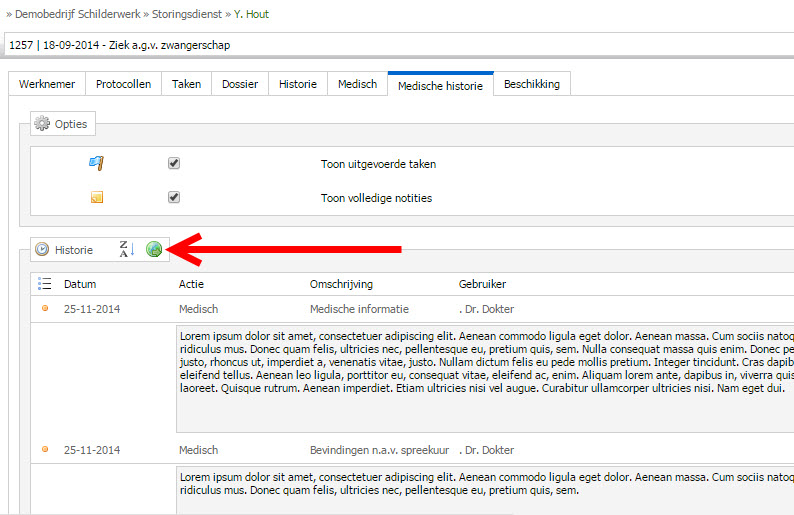Click the list icon in table header

[45, 284]
